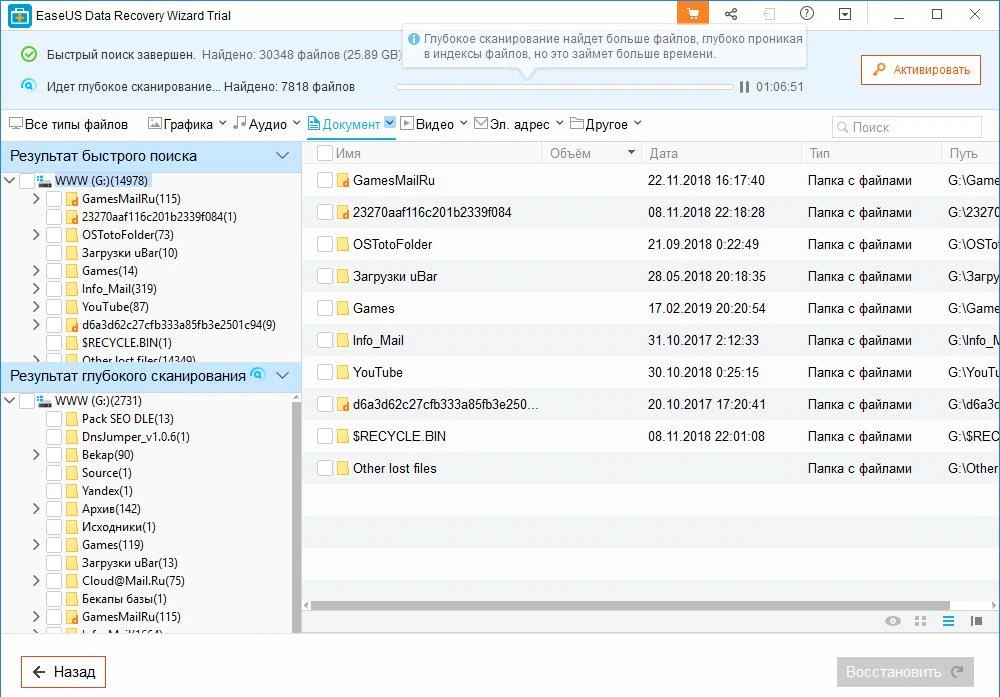Pause the deep scan
The width and height of the screenshot is (1000, 697).
click(744, 87)
